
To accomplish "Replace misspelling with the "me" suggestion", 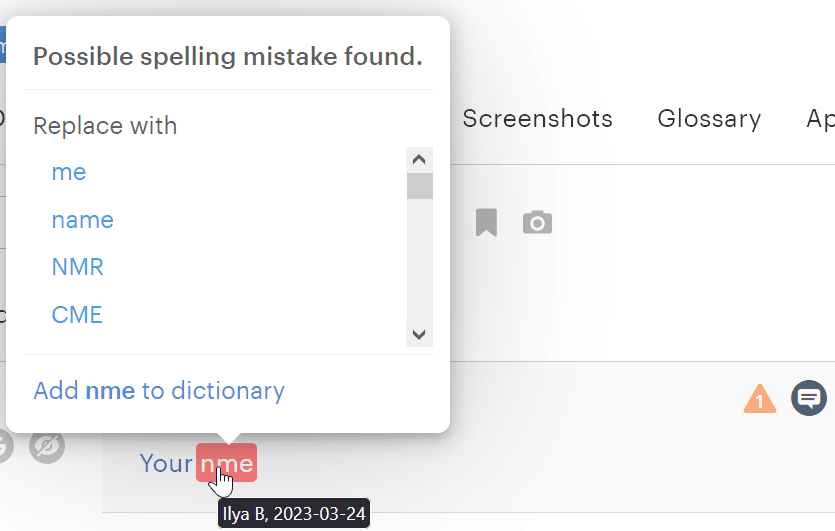I will [x=69, y=172].
